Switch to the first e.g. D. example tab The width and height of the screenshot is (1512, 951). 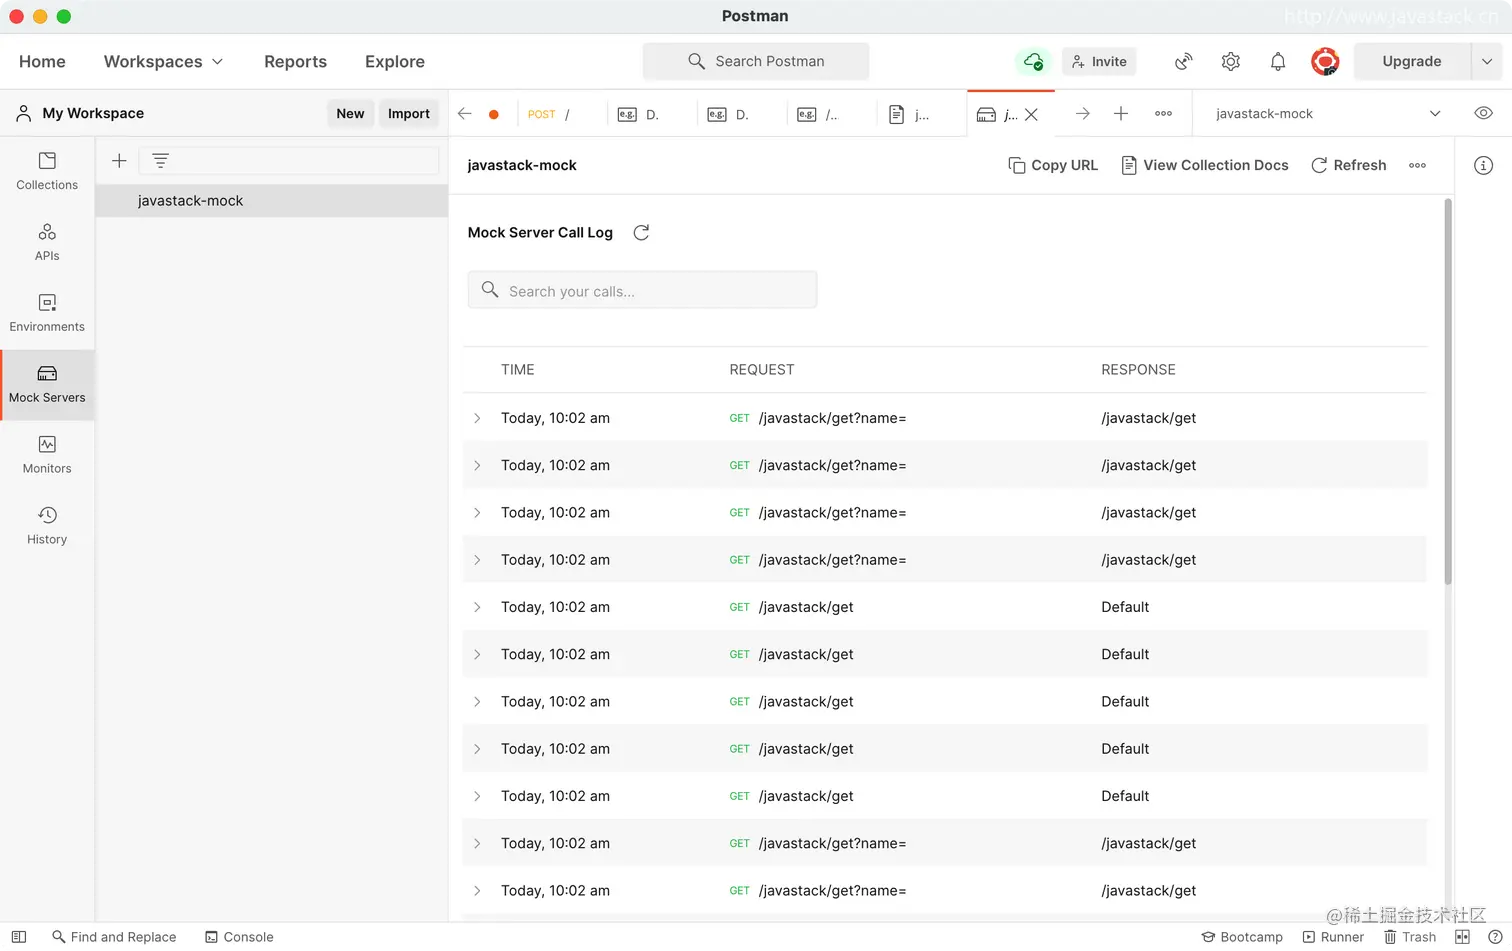(x=651, y=114)
